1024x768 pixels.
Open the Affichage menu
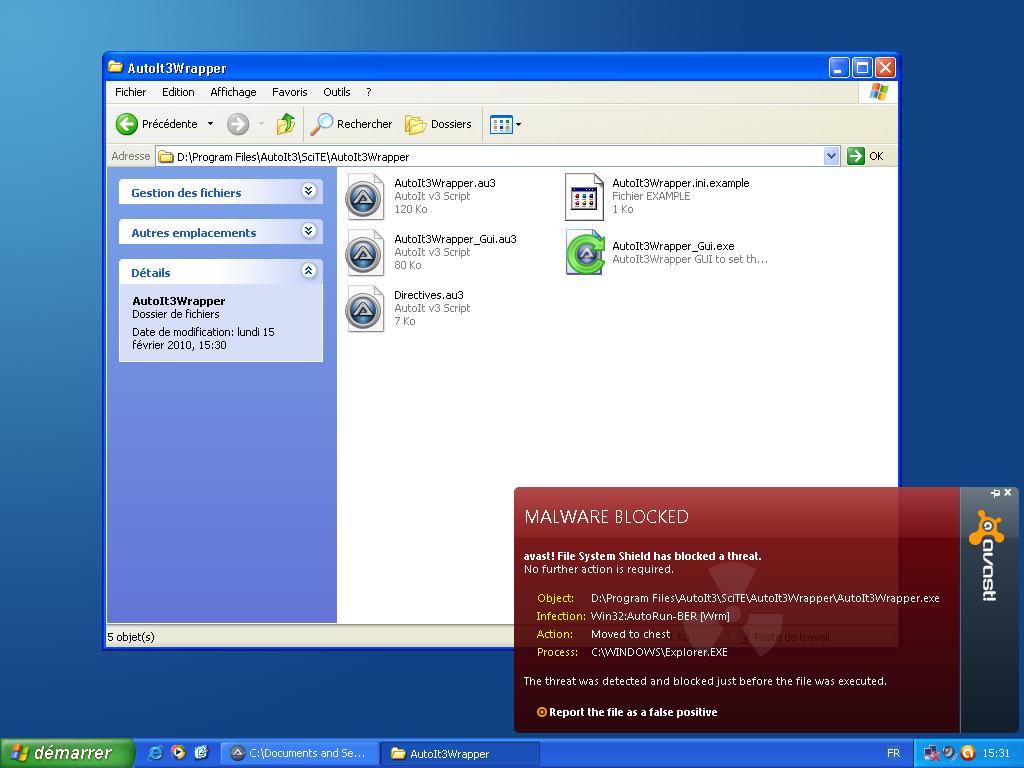coord(233,92)
